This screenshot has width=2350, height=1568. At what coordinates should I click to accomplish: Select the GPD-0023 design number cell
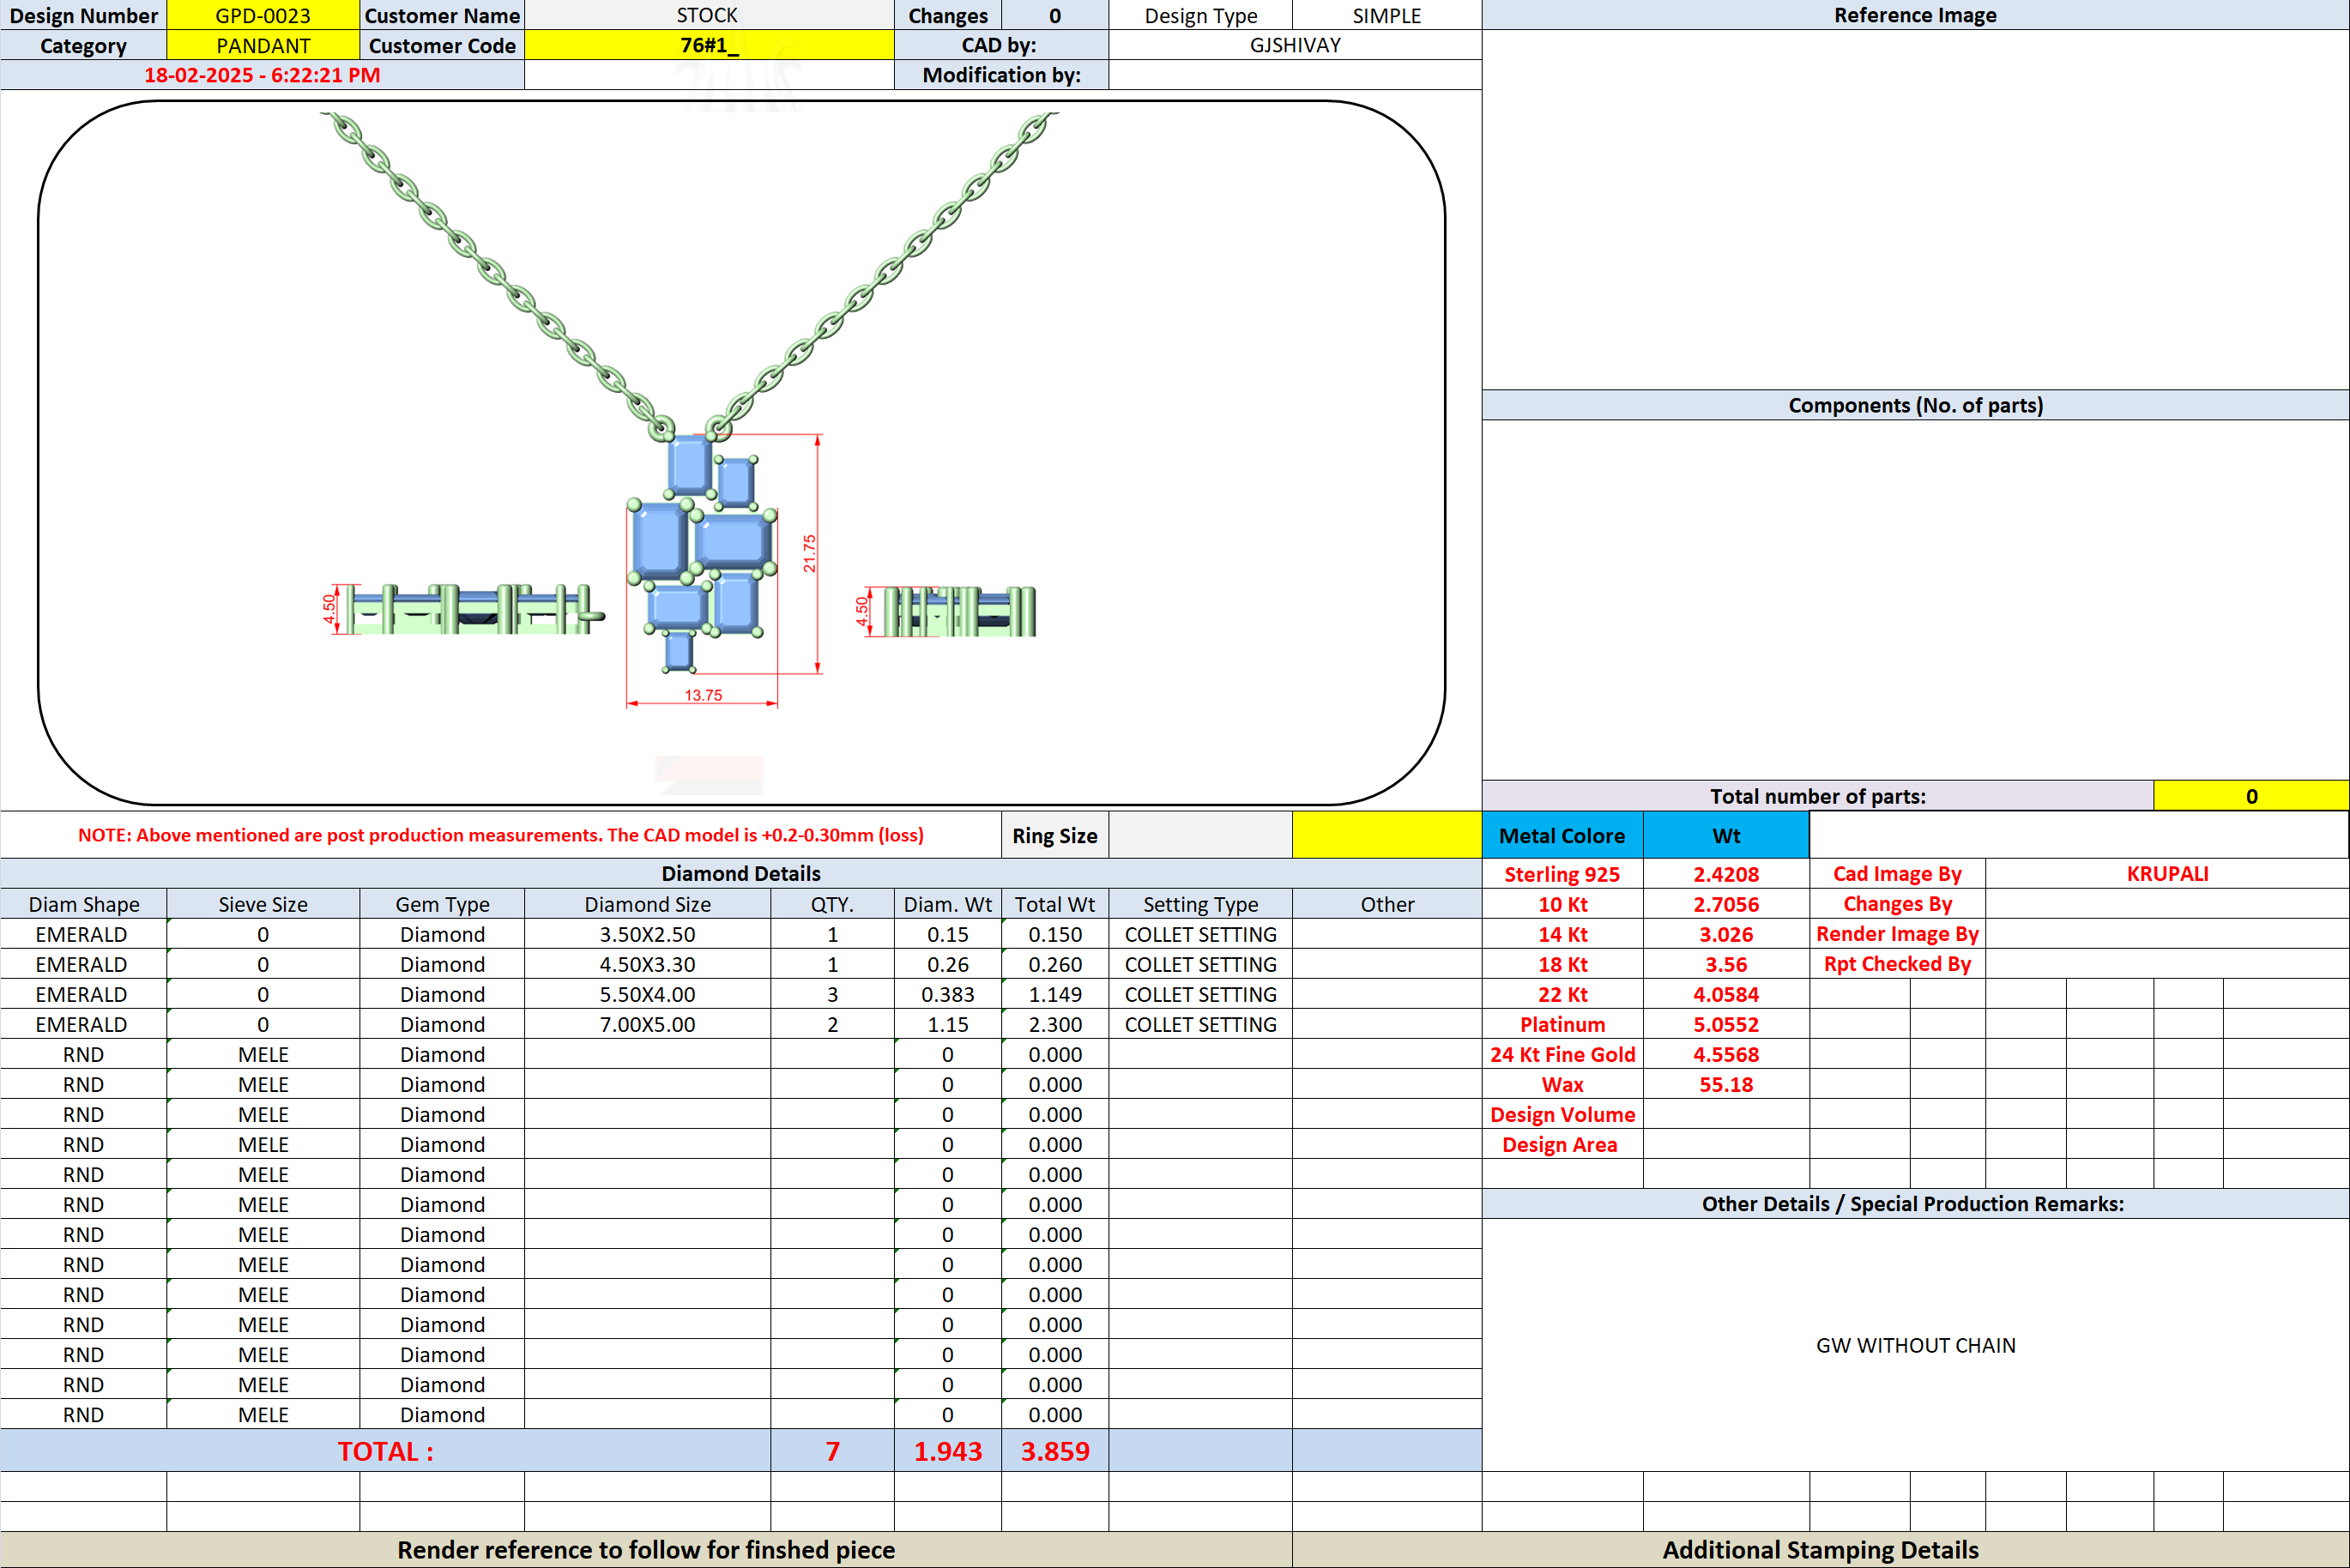[263, 15]
